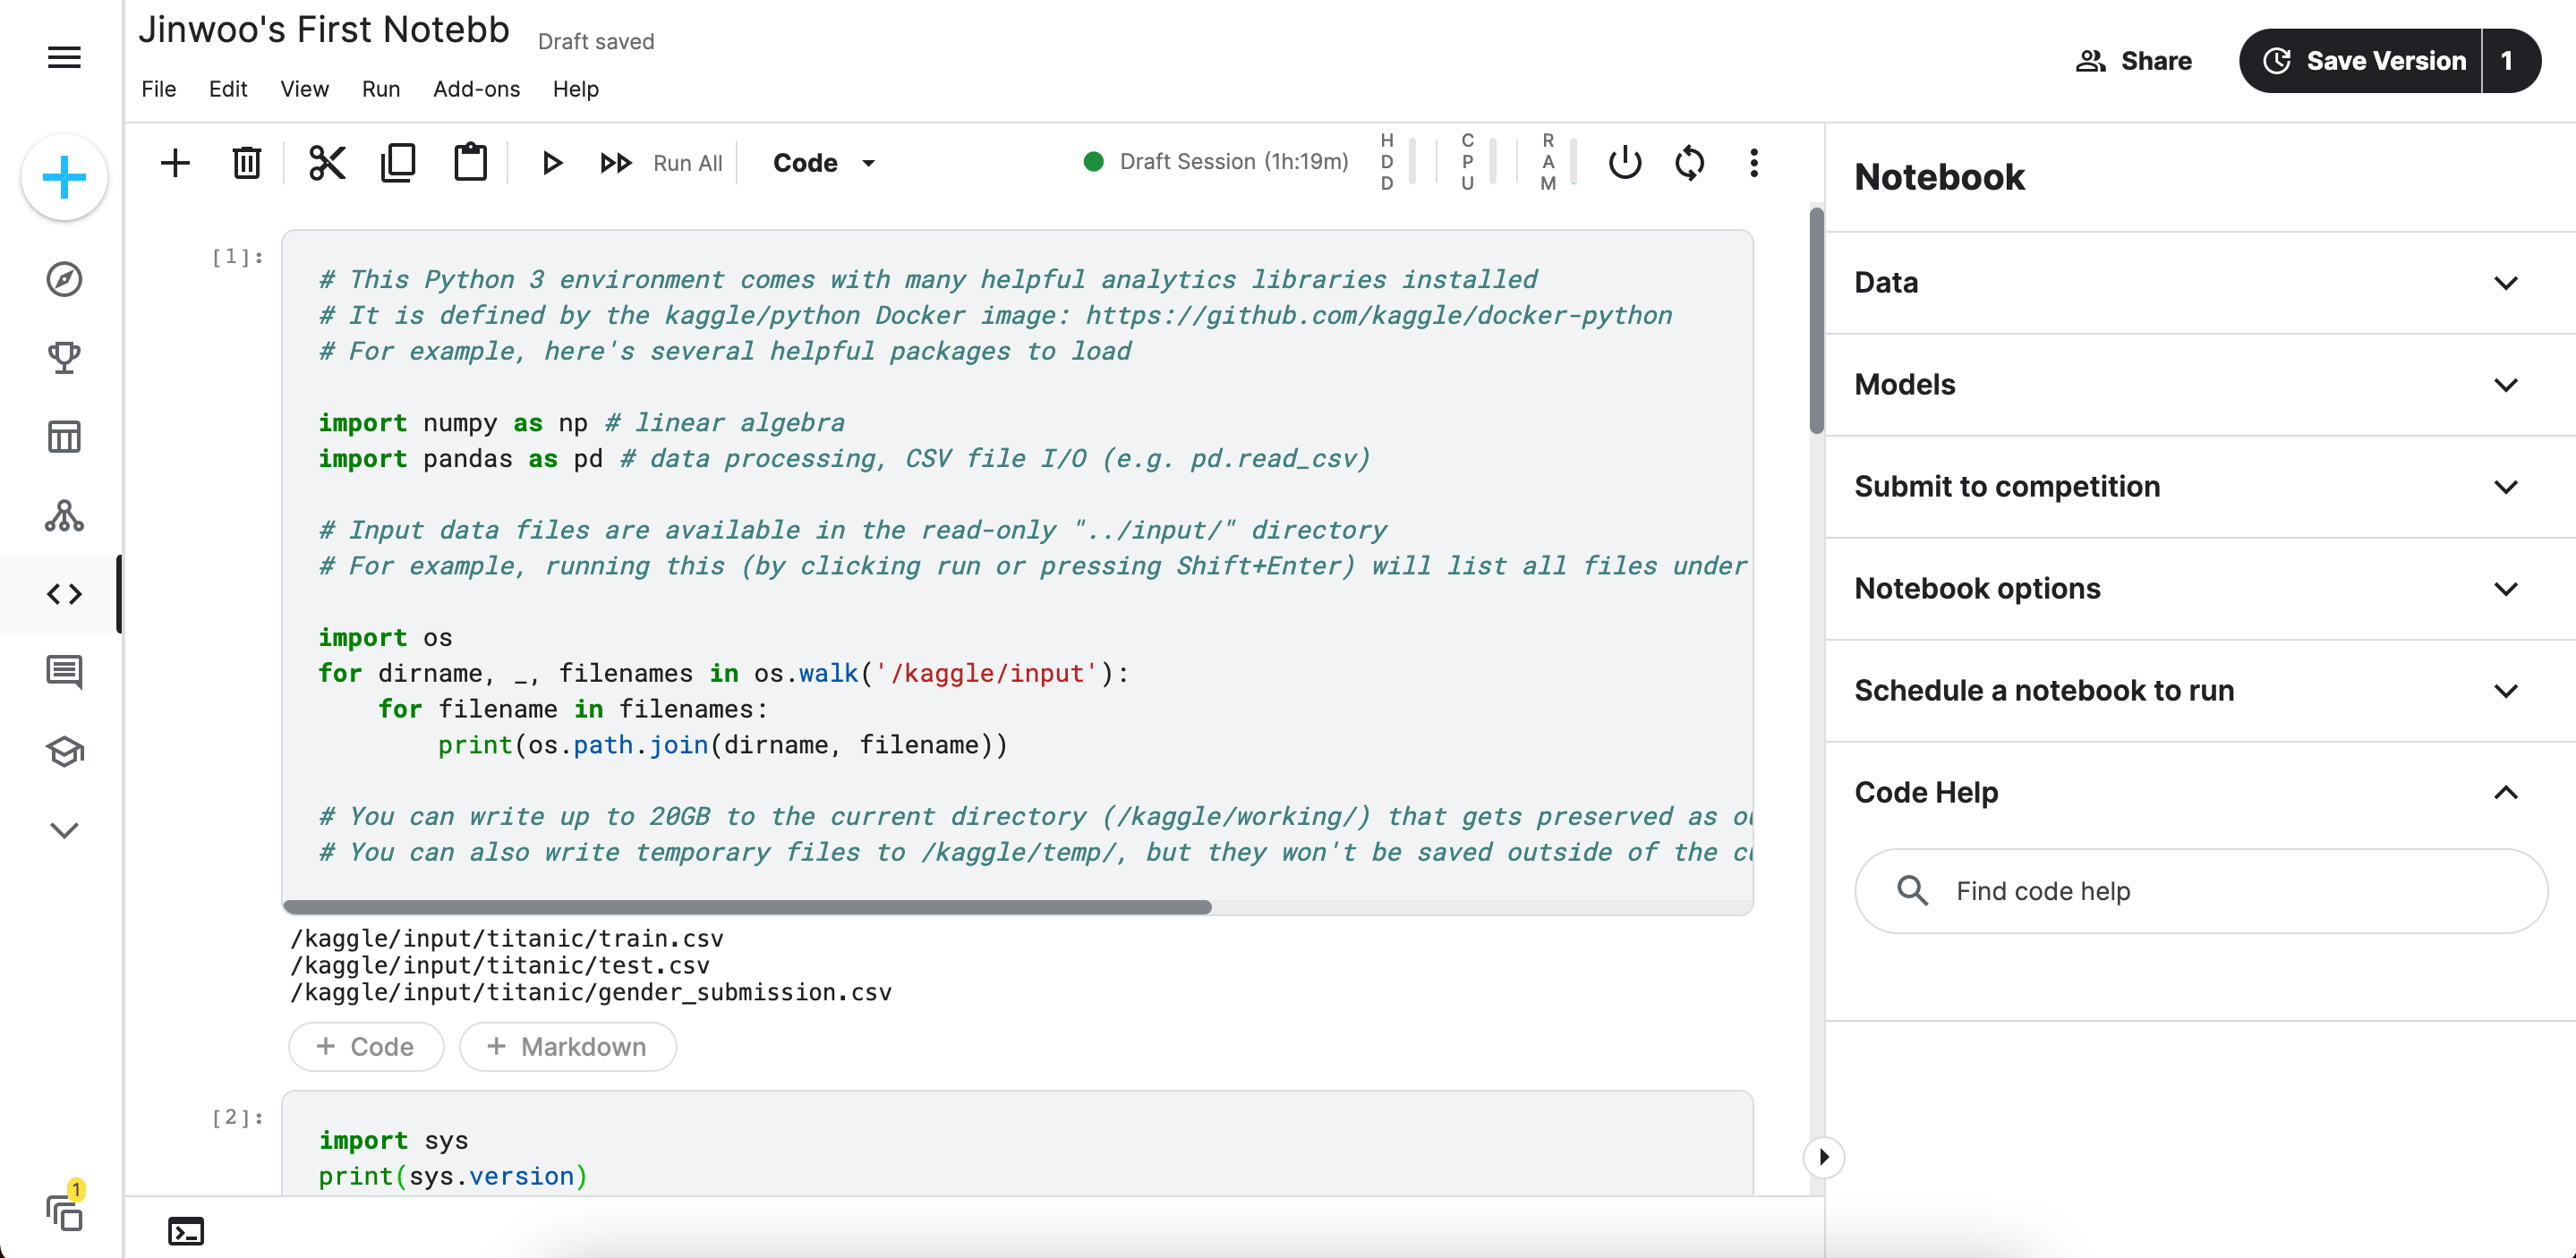Add a Code cell below output
The width and height of the screenshot is (2576, 1258).
click(x=366, y=1047)
